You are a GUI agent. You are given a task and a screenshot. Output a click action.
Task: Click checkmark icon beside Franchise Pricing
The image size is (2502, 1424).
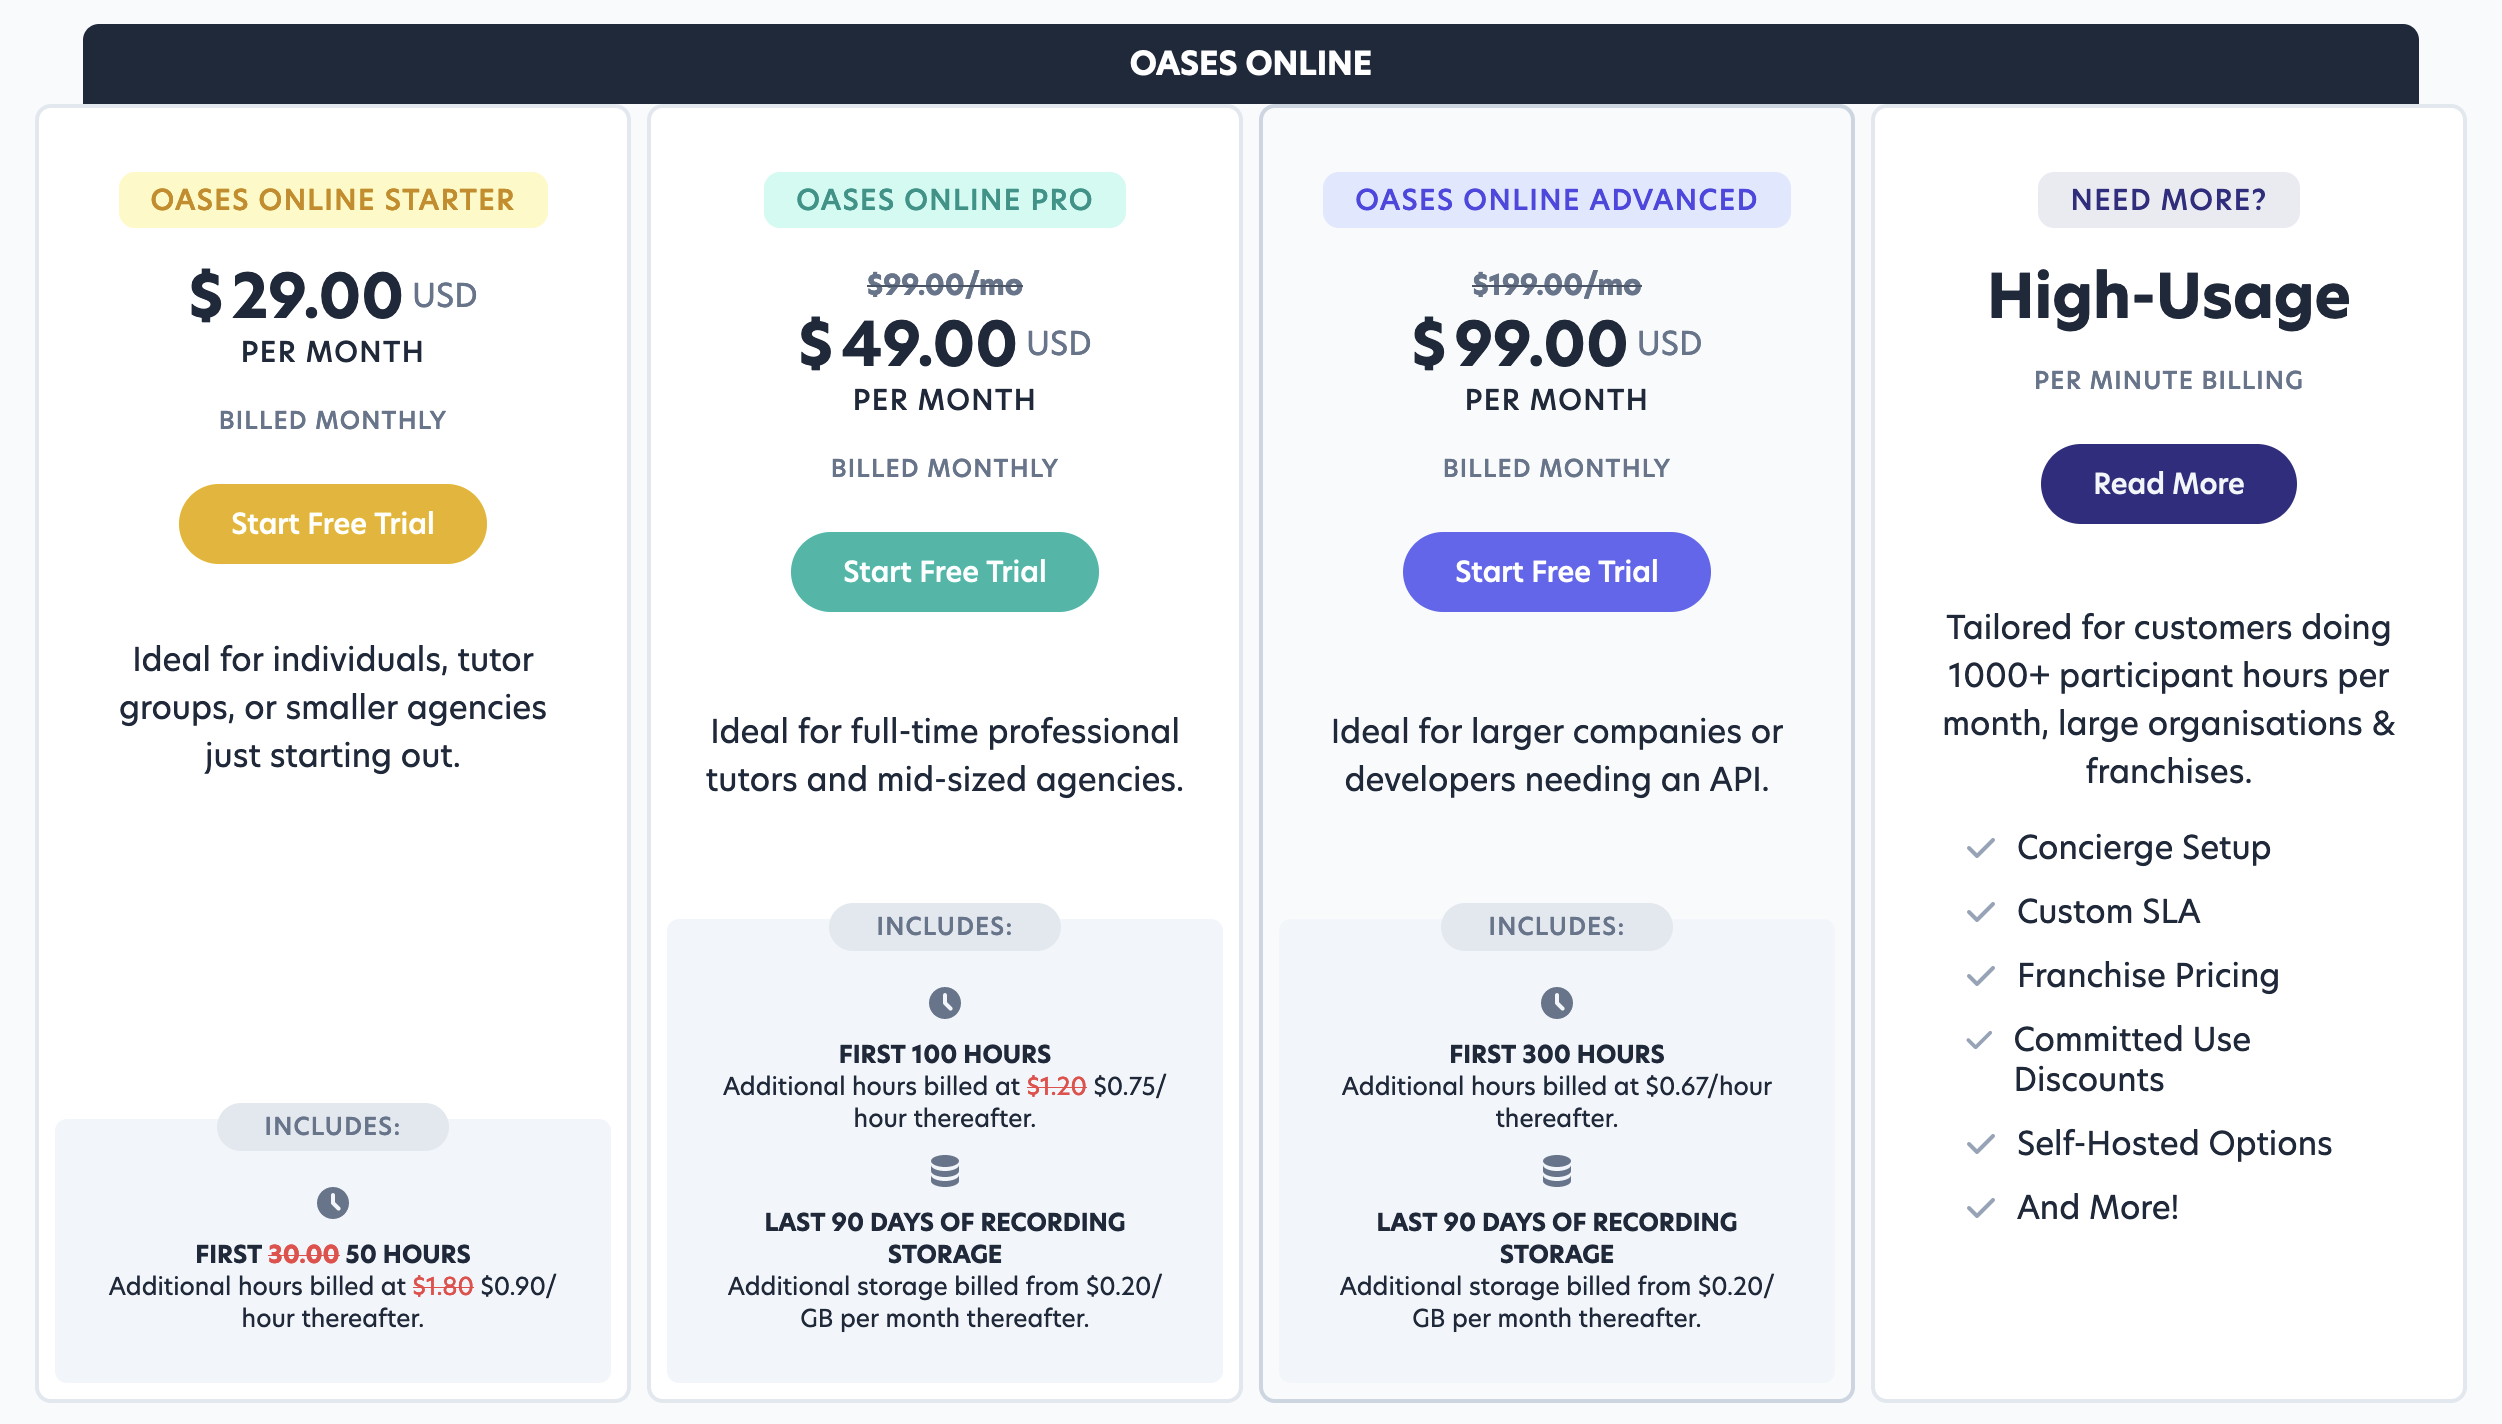pyautogui.click(x=1981, y=976)
